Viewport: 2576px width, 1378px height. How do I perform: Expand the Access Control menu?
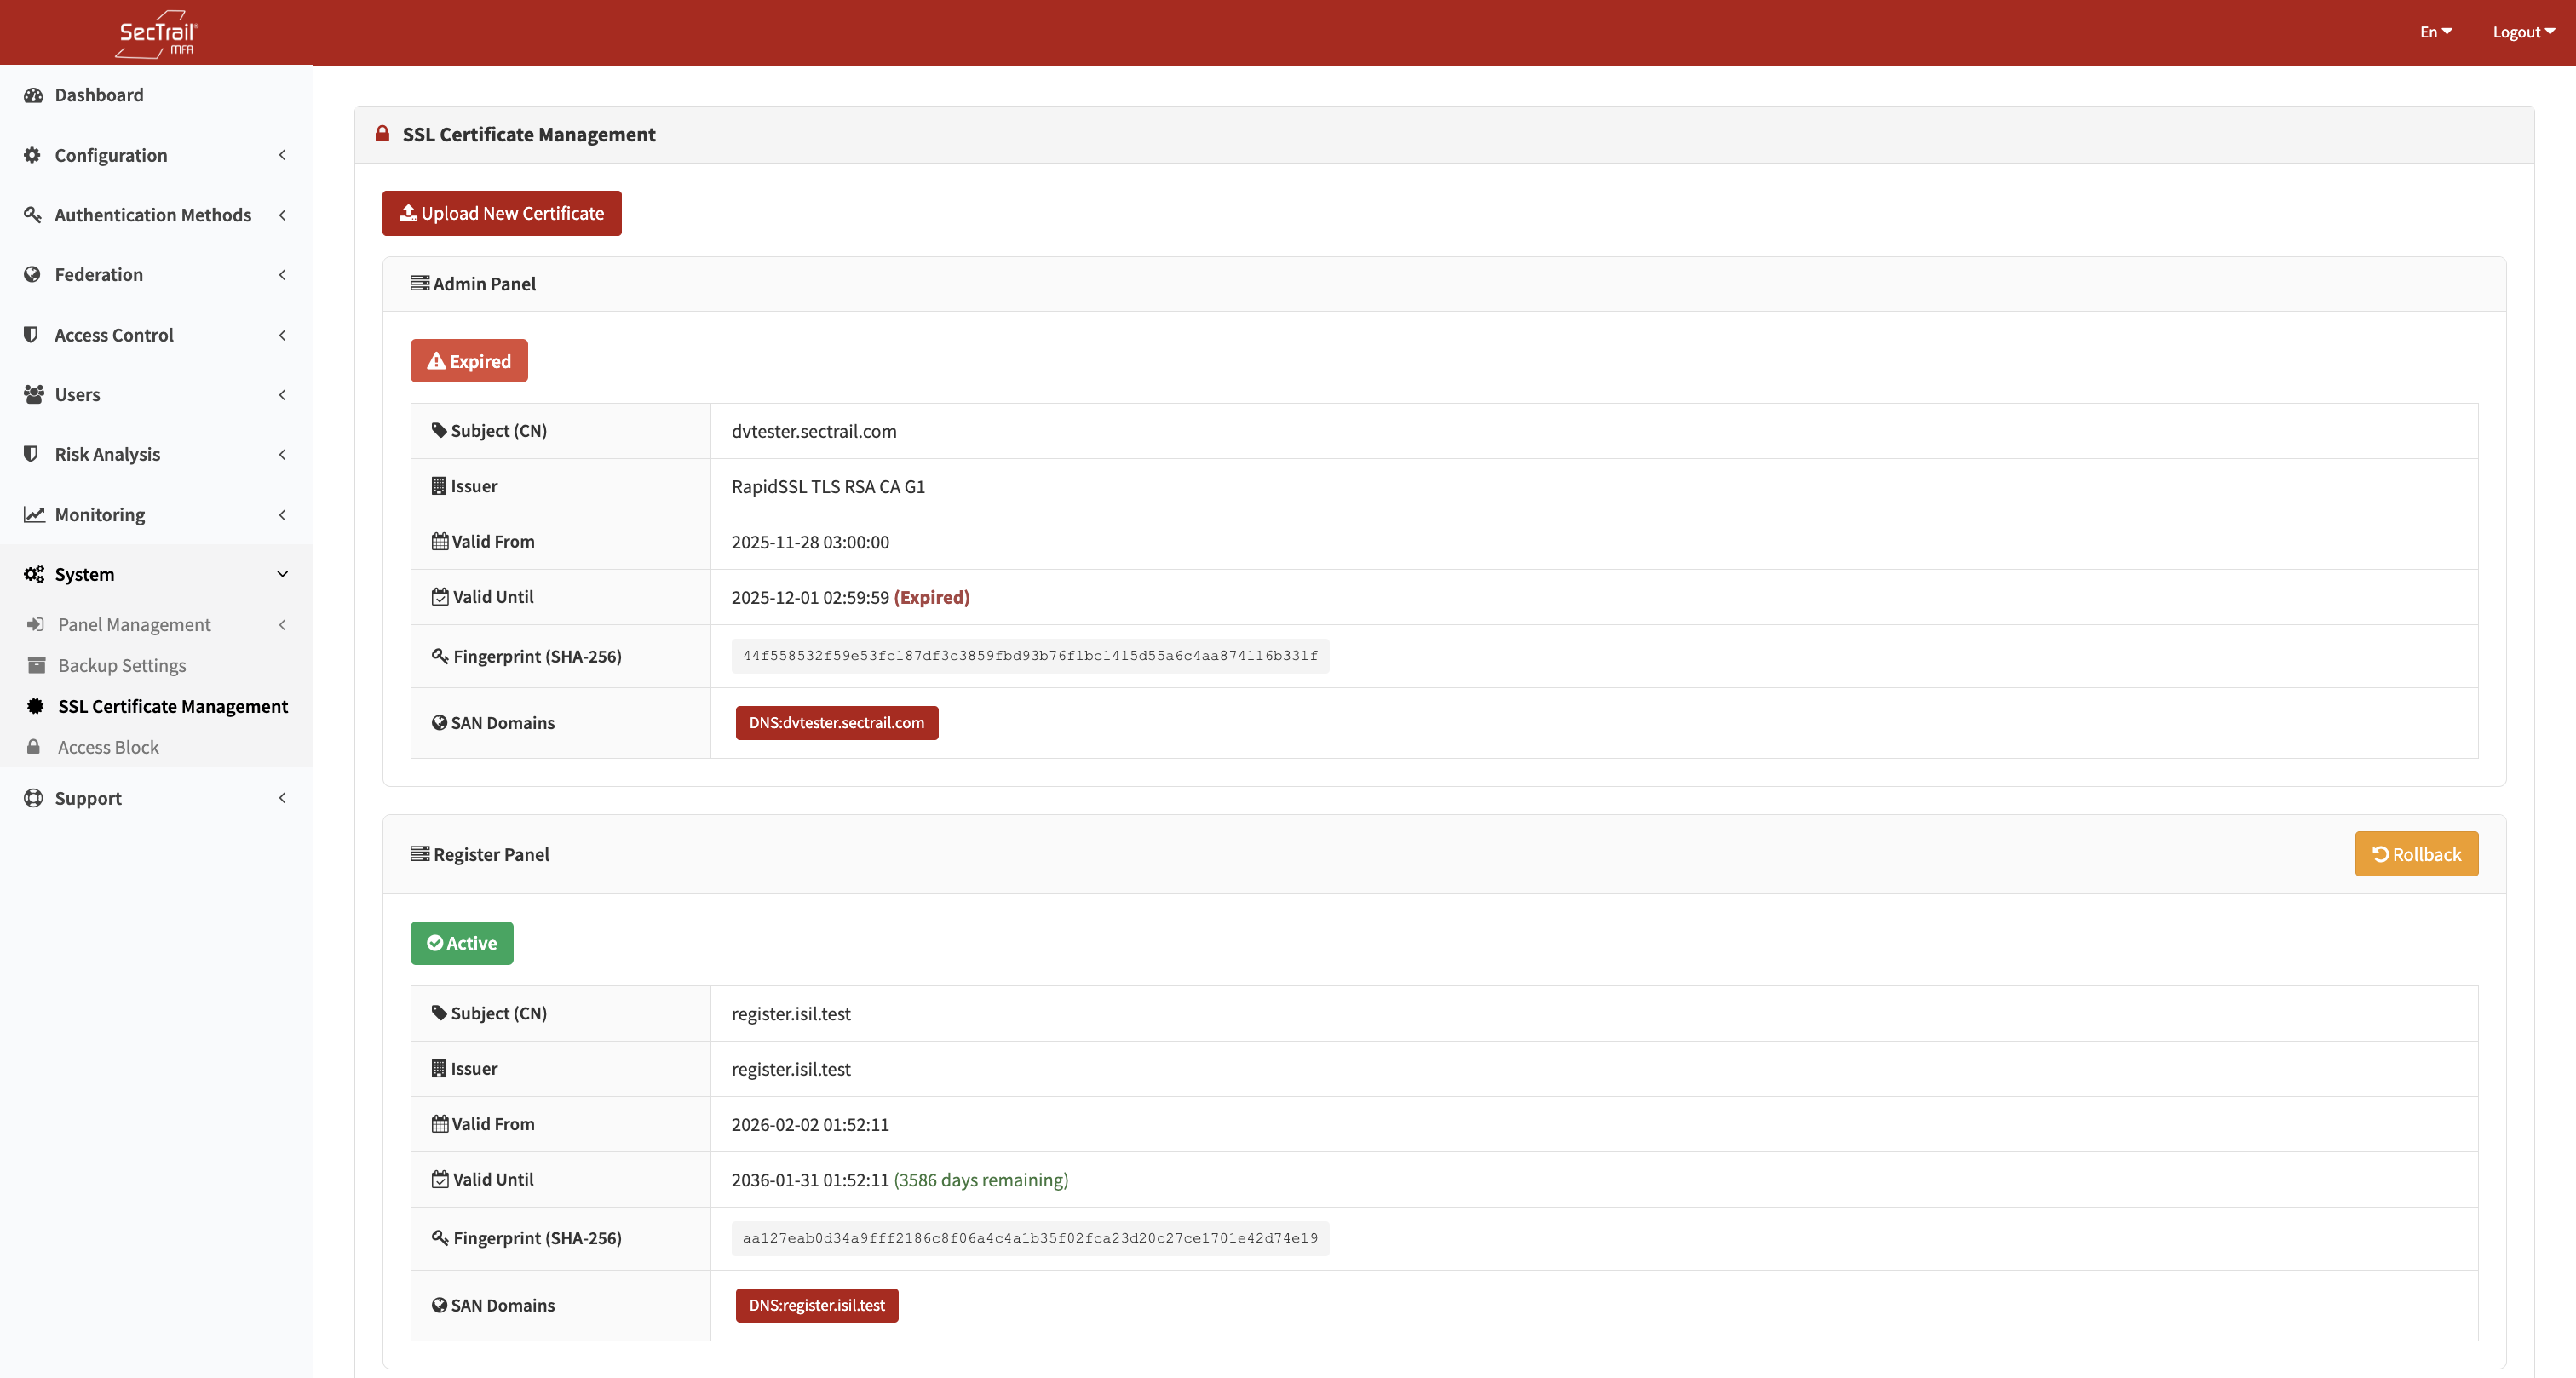tap(113, 334)
